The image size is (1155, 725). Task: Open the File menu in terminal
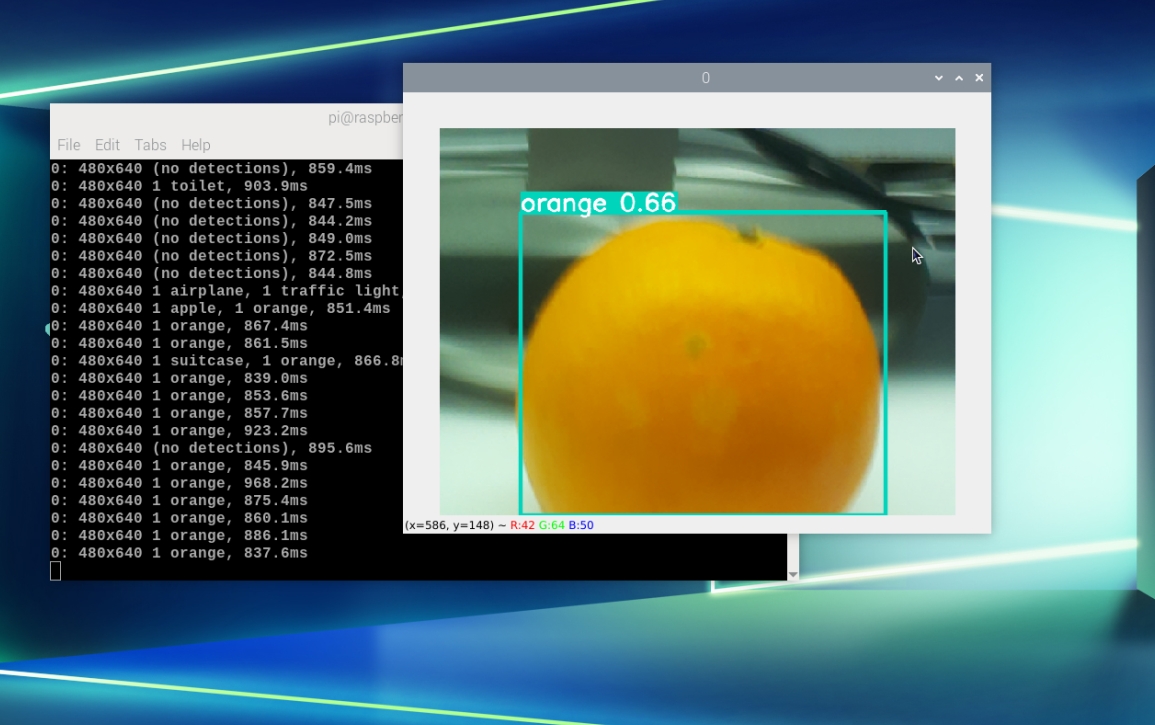[x=69, y=145]
